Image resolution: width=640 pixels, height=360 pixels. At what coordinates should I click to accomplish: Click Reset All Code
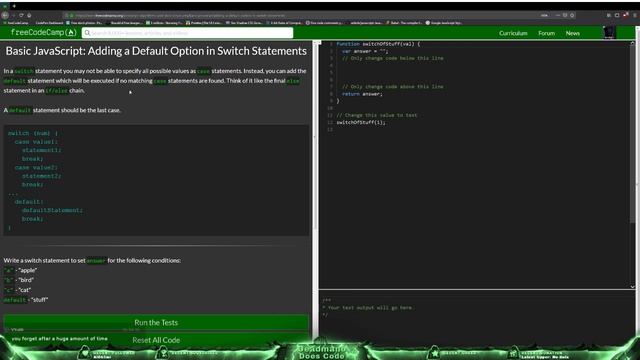coord(156,340)
